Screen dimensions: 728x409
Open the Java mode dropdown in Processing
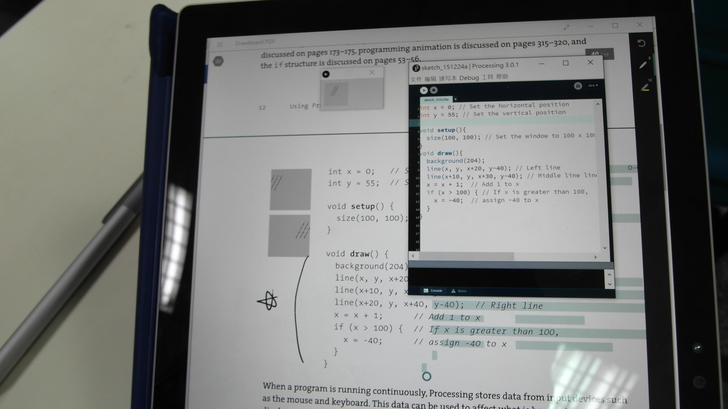coord(593,85)
